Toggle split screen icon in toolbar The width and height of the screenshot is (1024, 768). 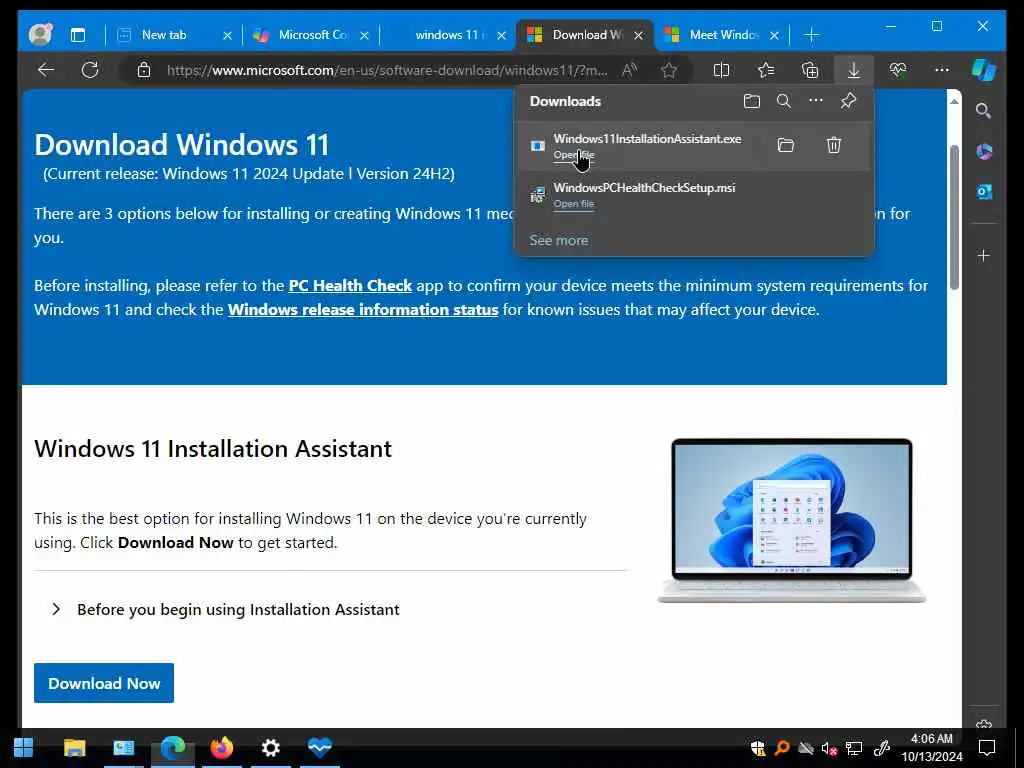pyautogui.click(x=721, y=70)
